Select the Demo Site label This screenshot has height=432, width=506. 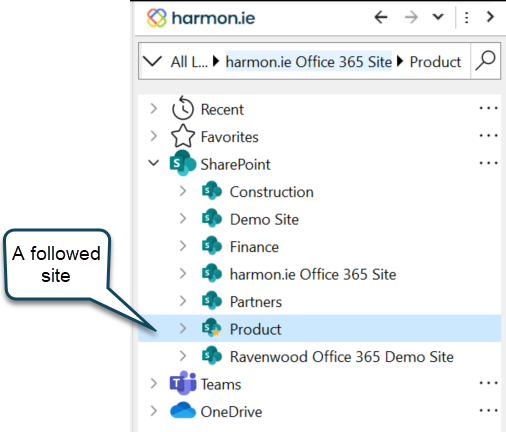click(x=264, y=219)
